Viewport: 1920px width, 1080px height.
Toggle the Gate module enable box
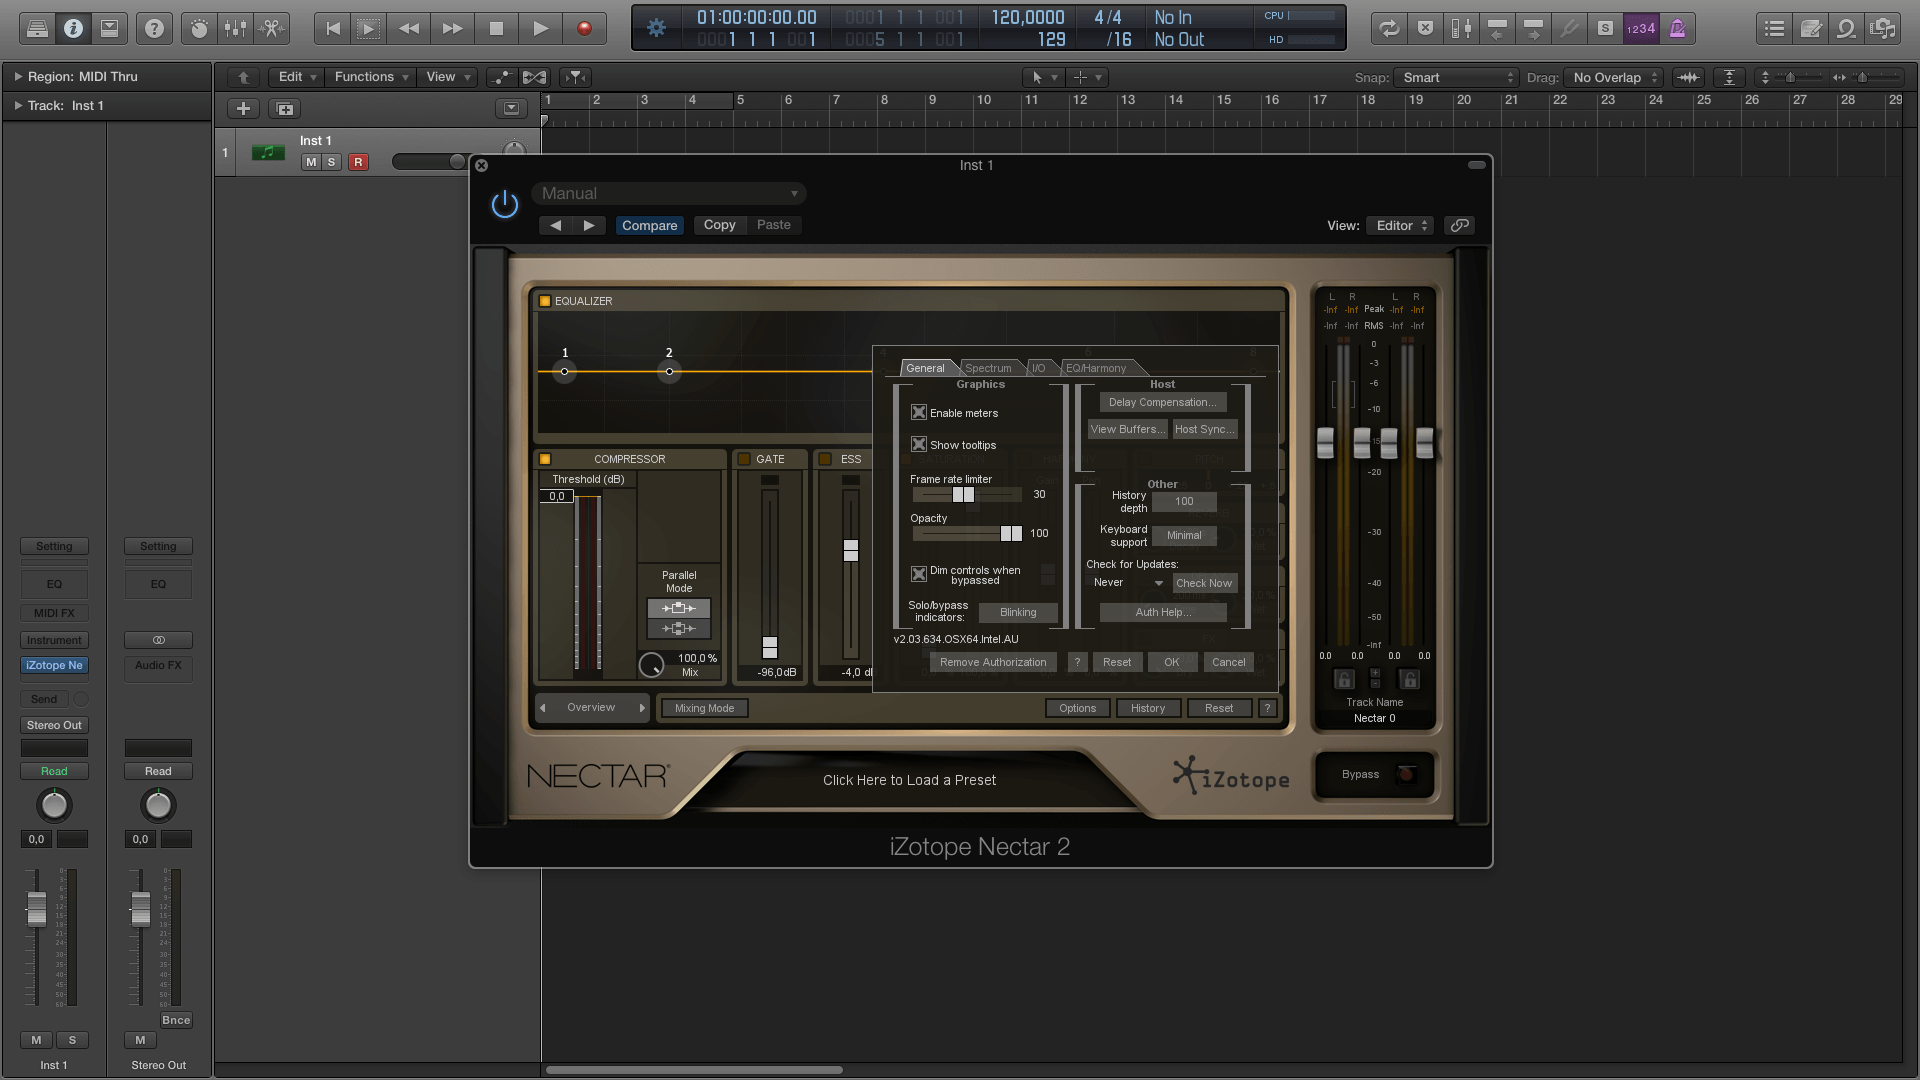[x=744, y=459]
